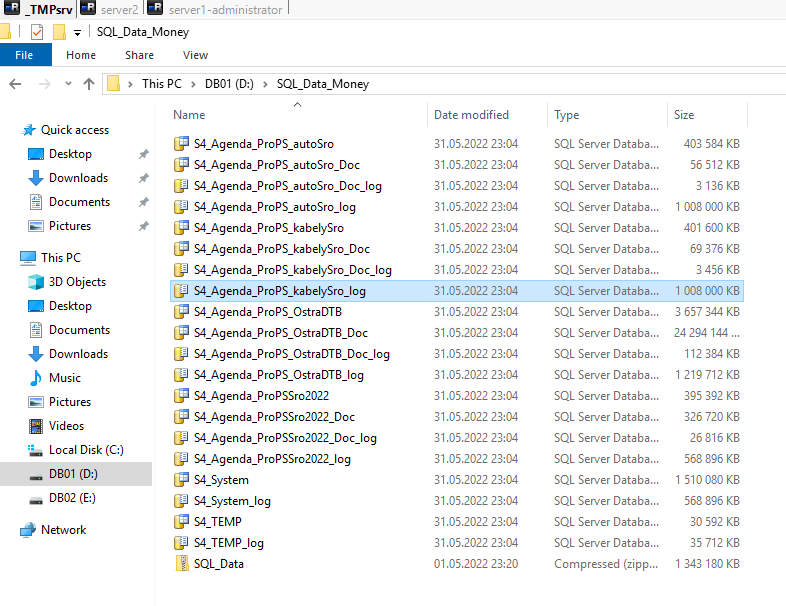Click the Network icon in navigation pane
The image size is (786, 606).
(x=28, y=530)
